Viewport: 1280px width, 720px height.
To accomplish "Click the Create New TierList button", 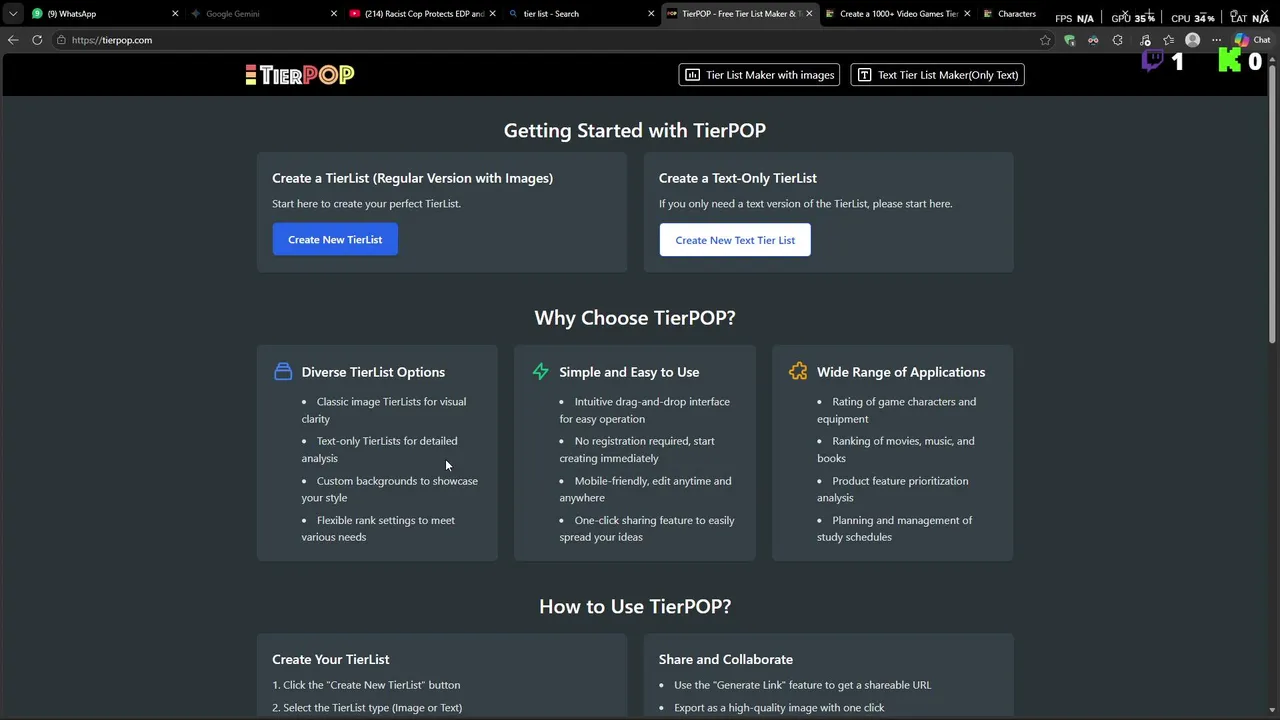I will [335, 240].
